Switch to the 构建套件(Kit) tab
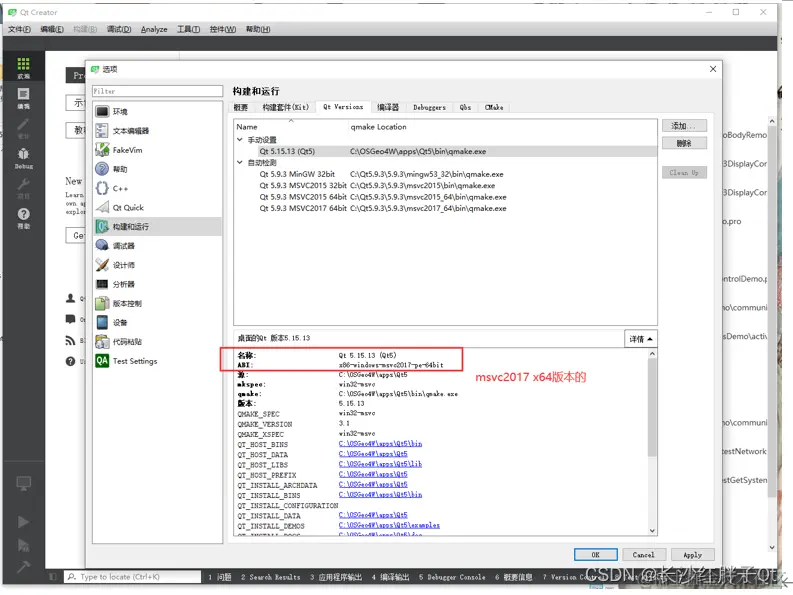 click(285, 107)
